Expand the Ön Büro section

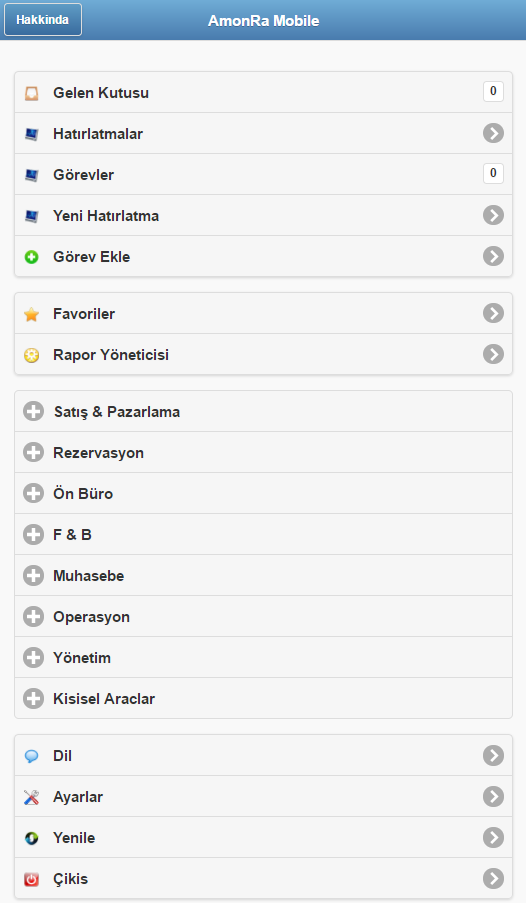263,494
